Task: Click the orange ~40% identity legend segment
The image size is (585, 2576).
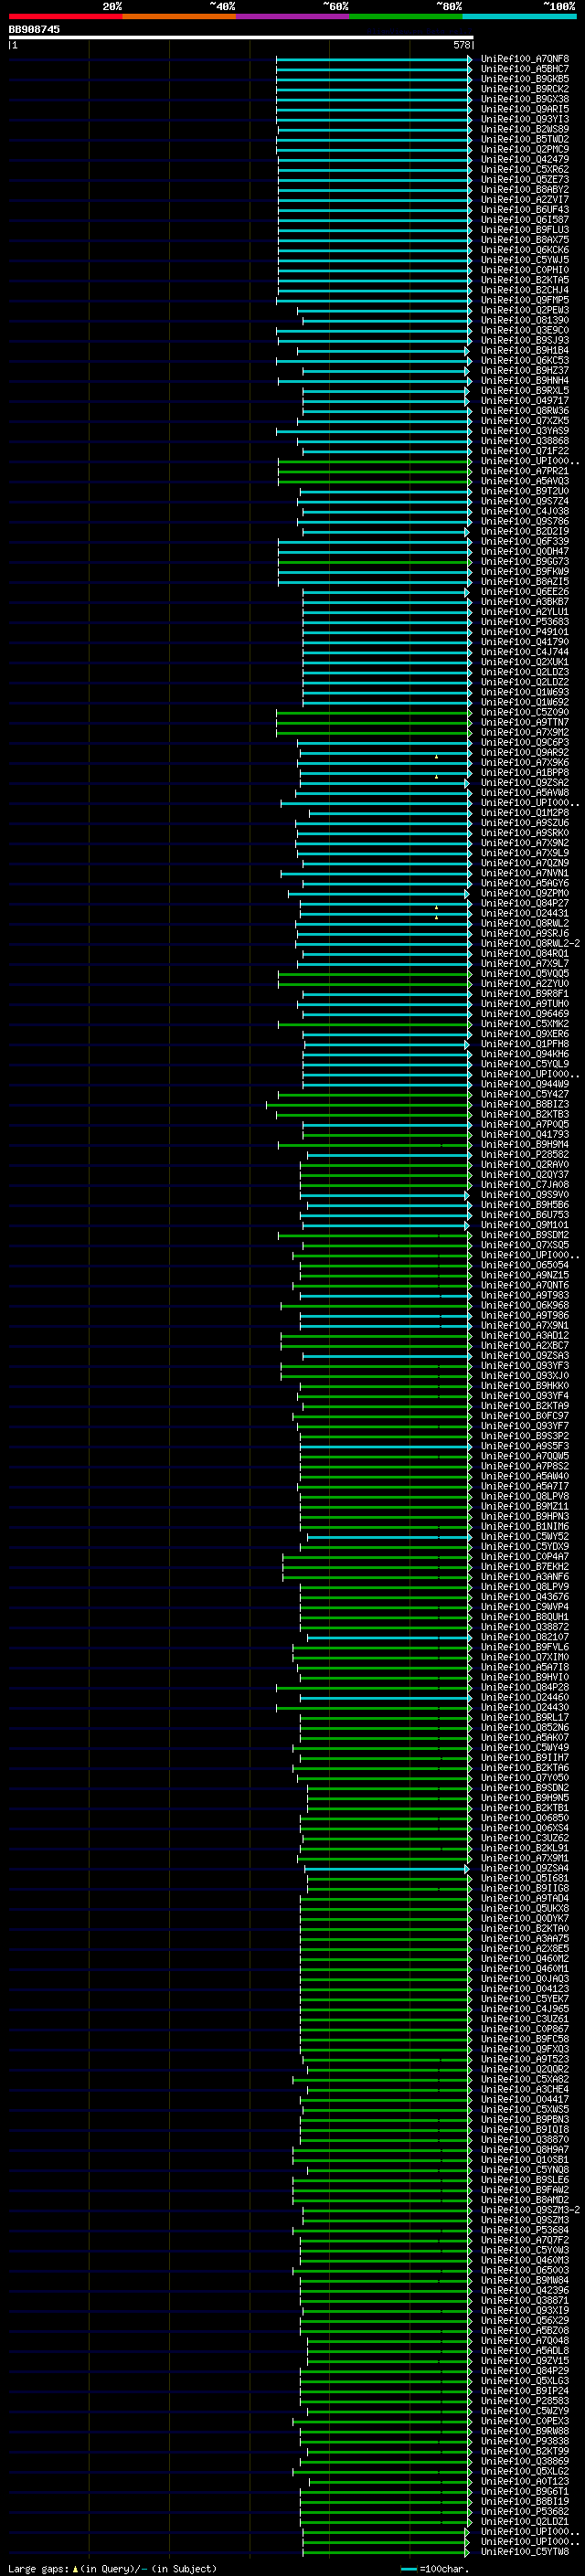Action: coord(179,16)
